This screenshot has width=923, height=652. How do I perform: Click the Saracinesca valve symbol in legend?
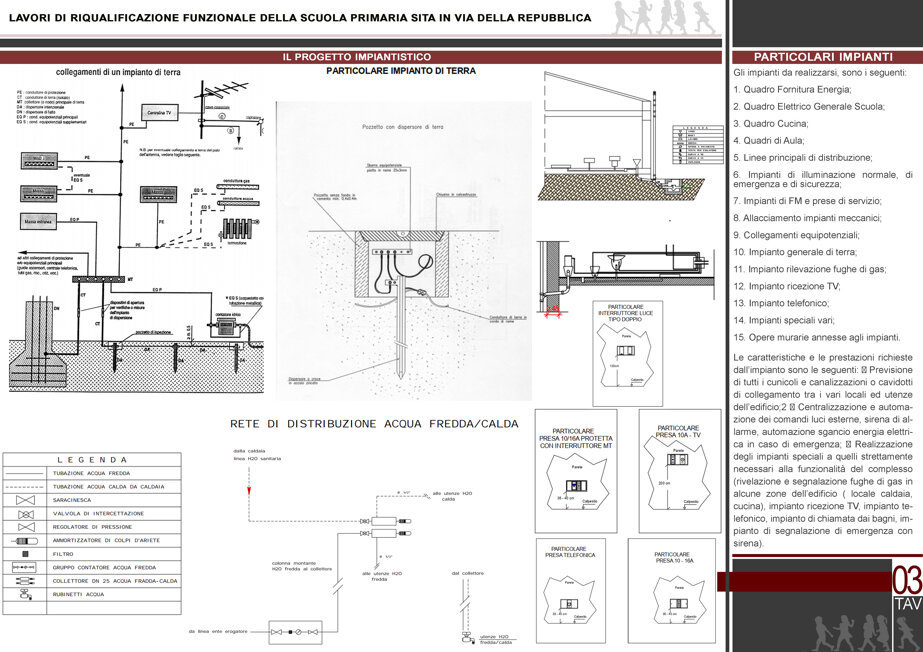tap(25, 500)
